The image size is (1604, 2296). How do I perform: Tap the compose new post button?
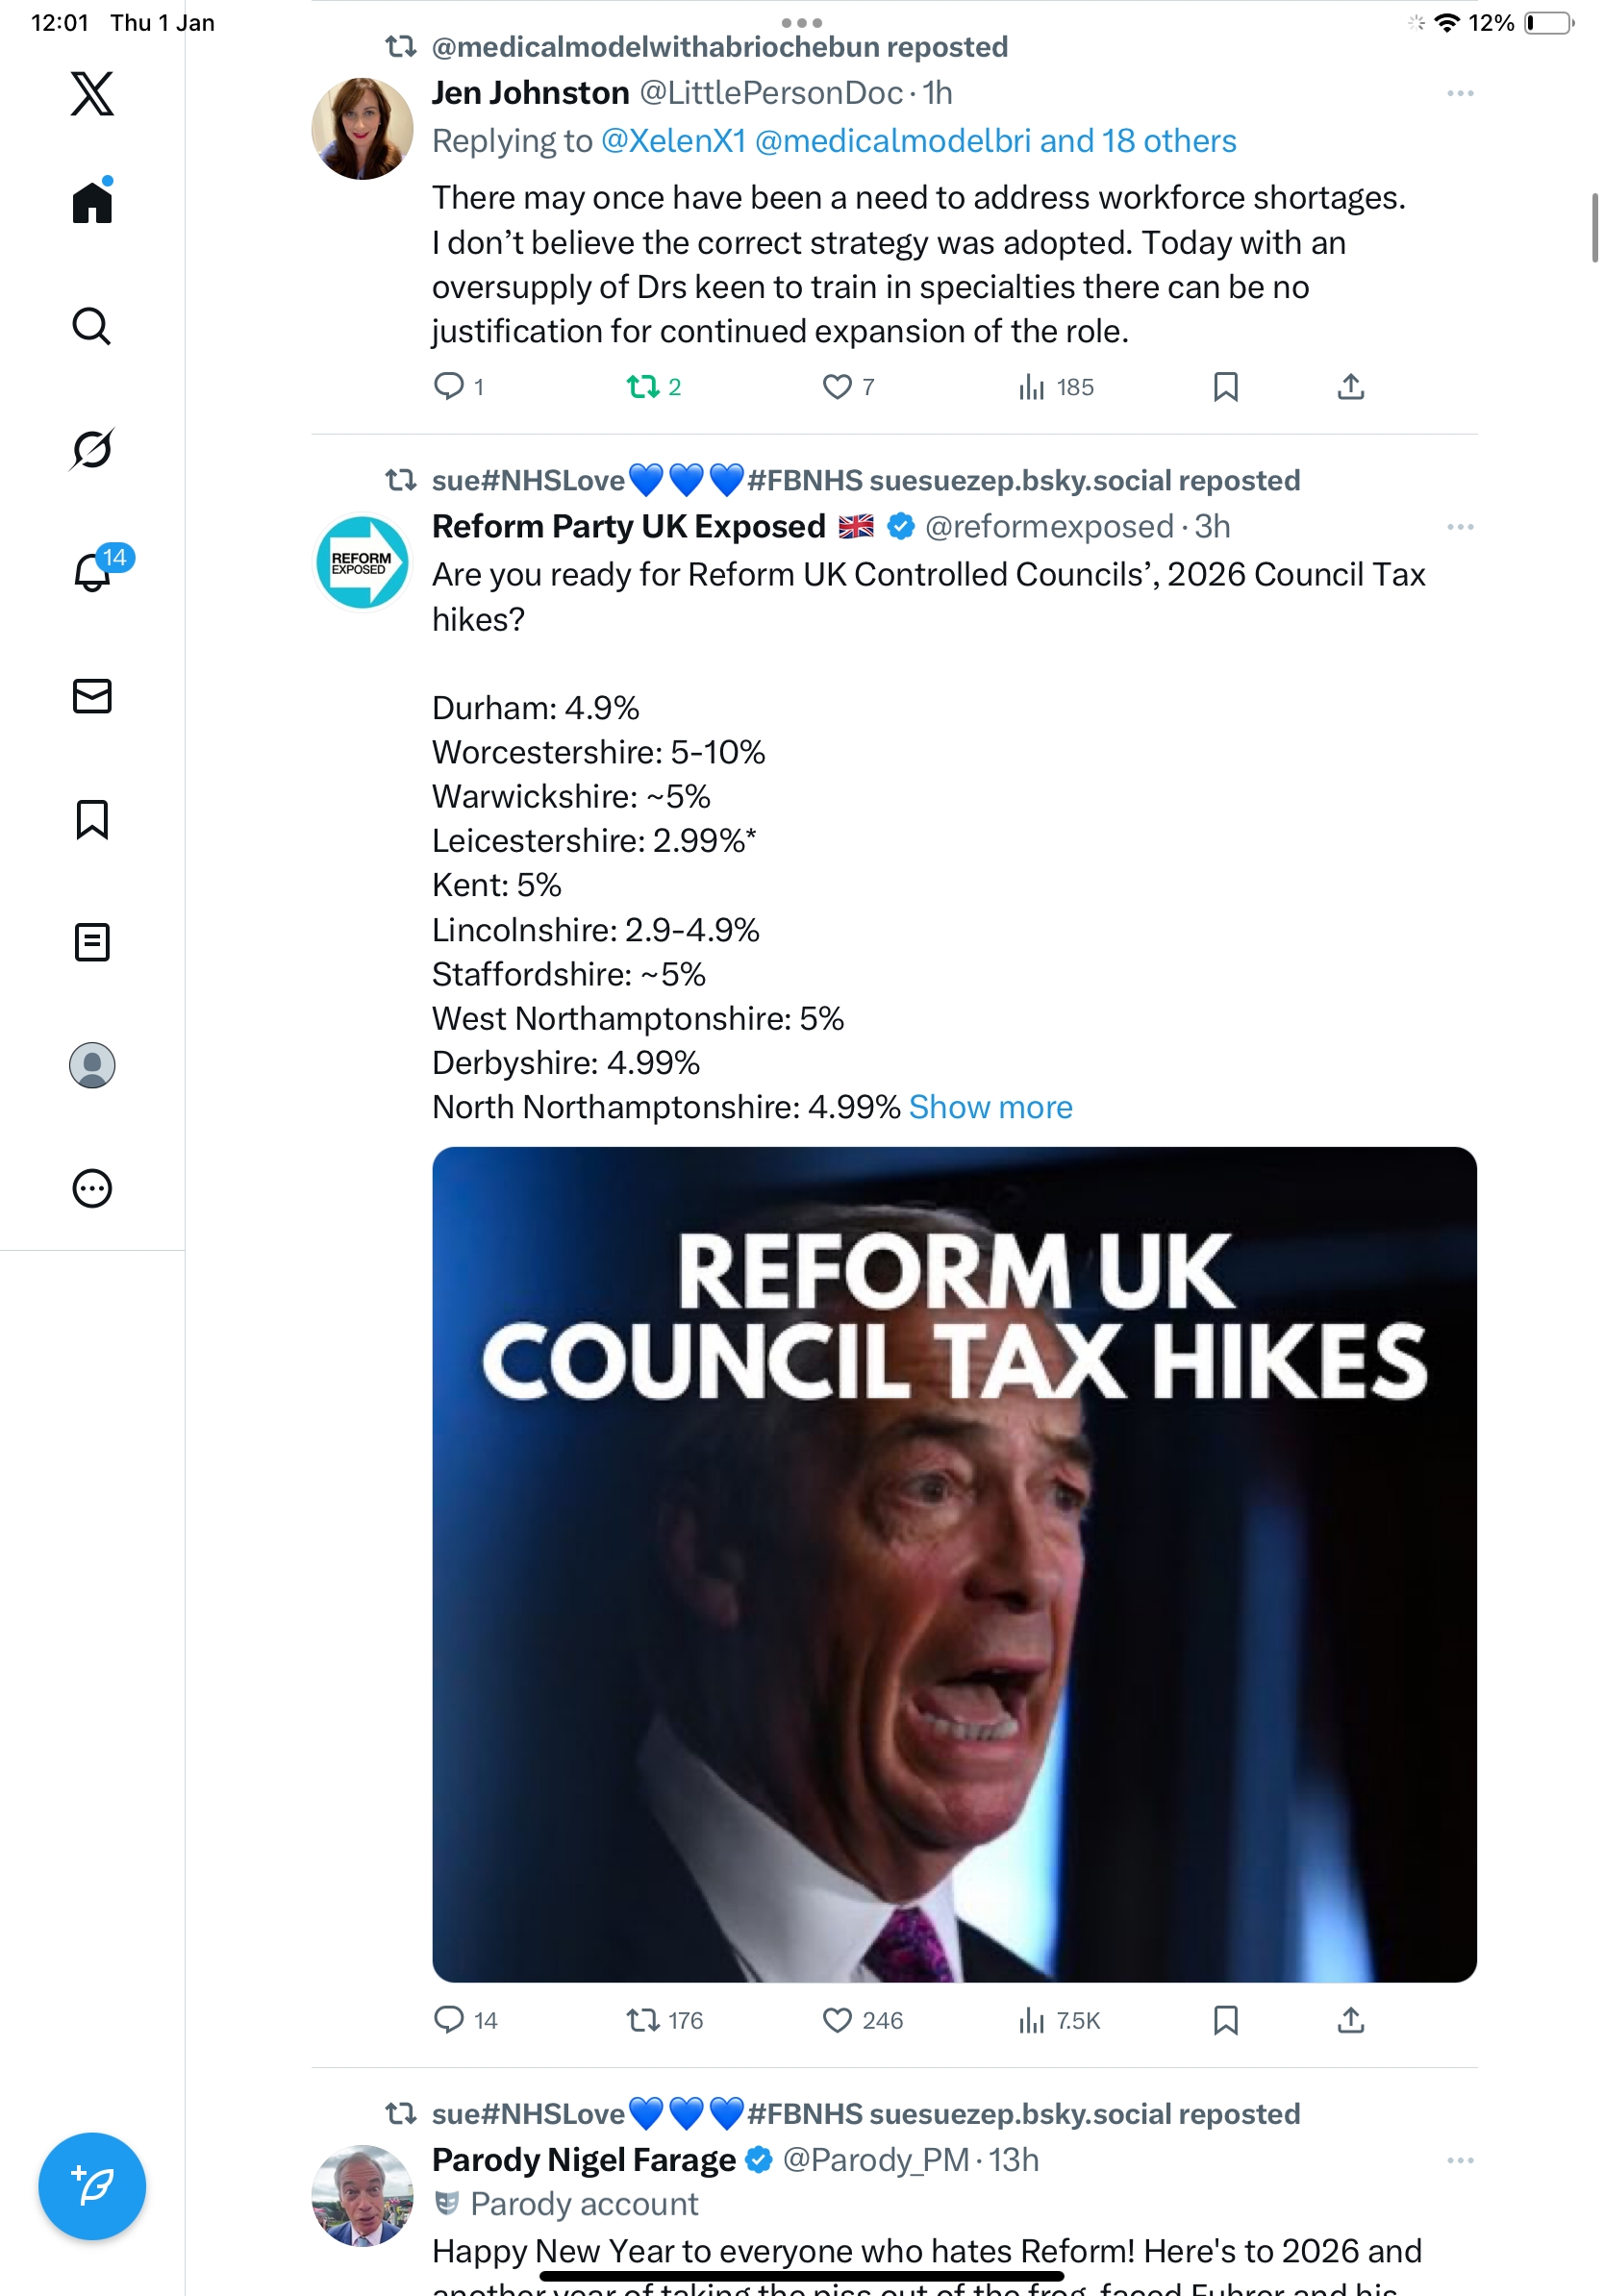[92, 2186]
